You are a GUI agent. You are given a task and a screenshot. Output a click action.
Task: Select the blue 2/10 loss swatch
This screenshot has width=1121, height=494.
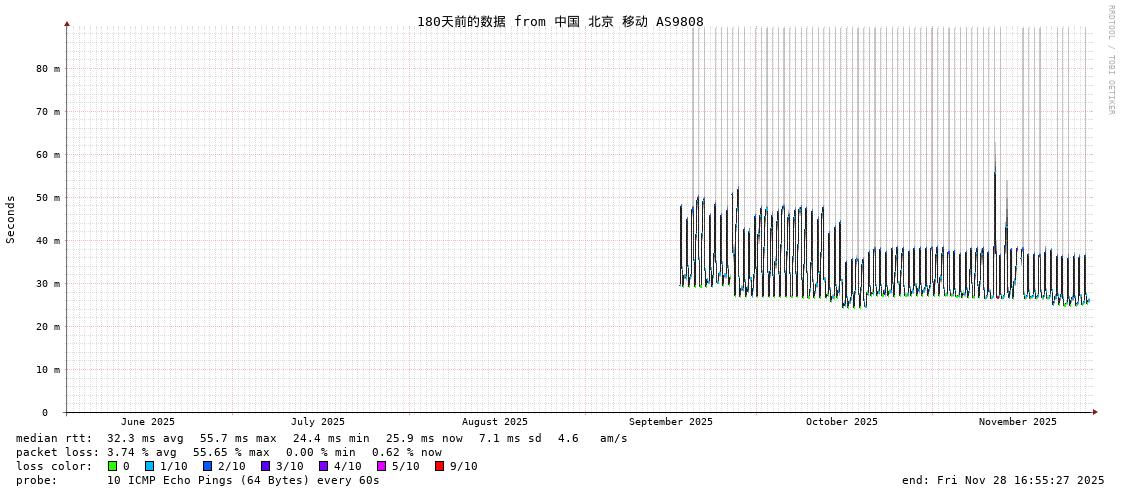click(x=207, y=466)
